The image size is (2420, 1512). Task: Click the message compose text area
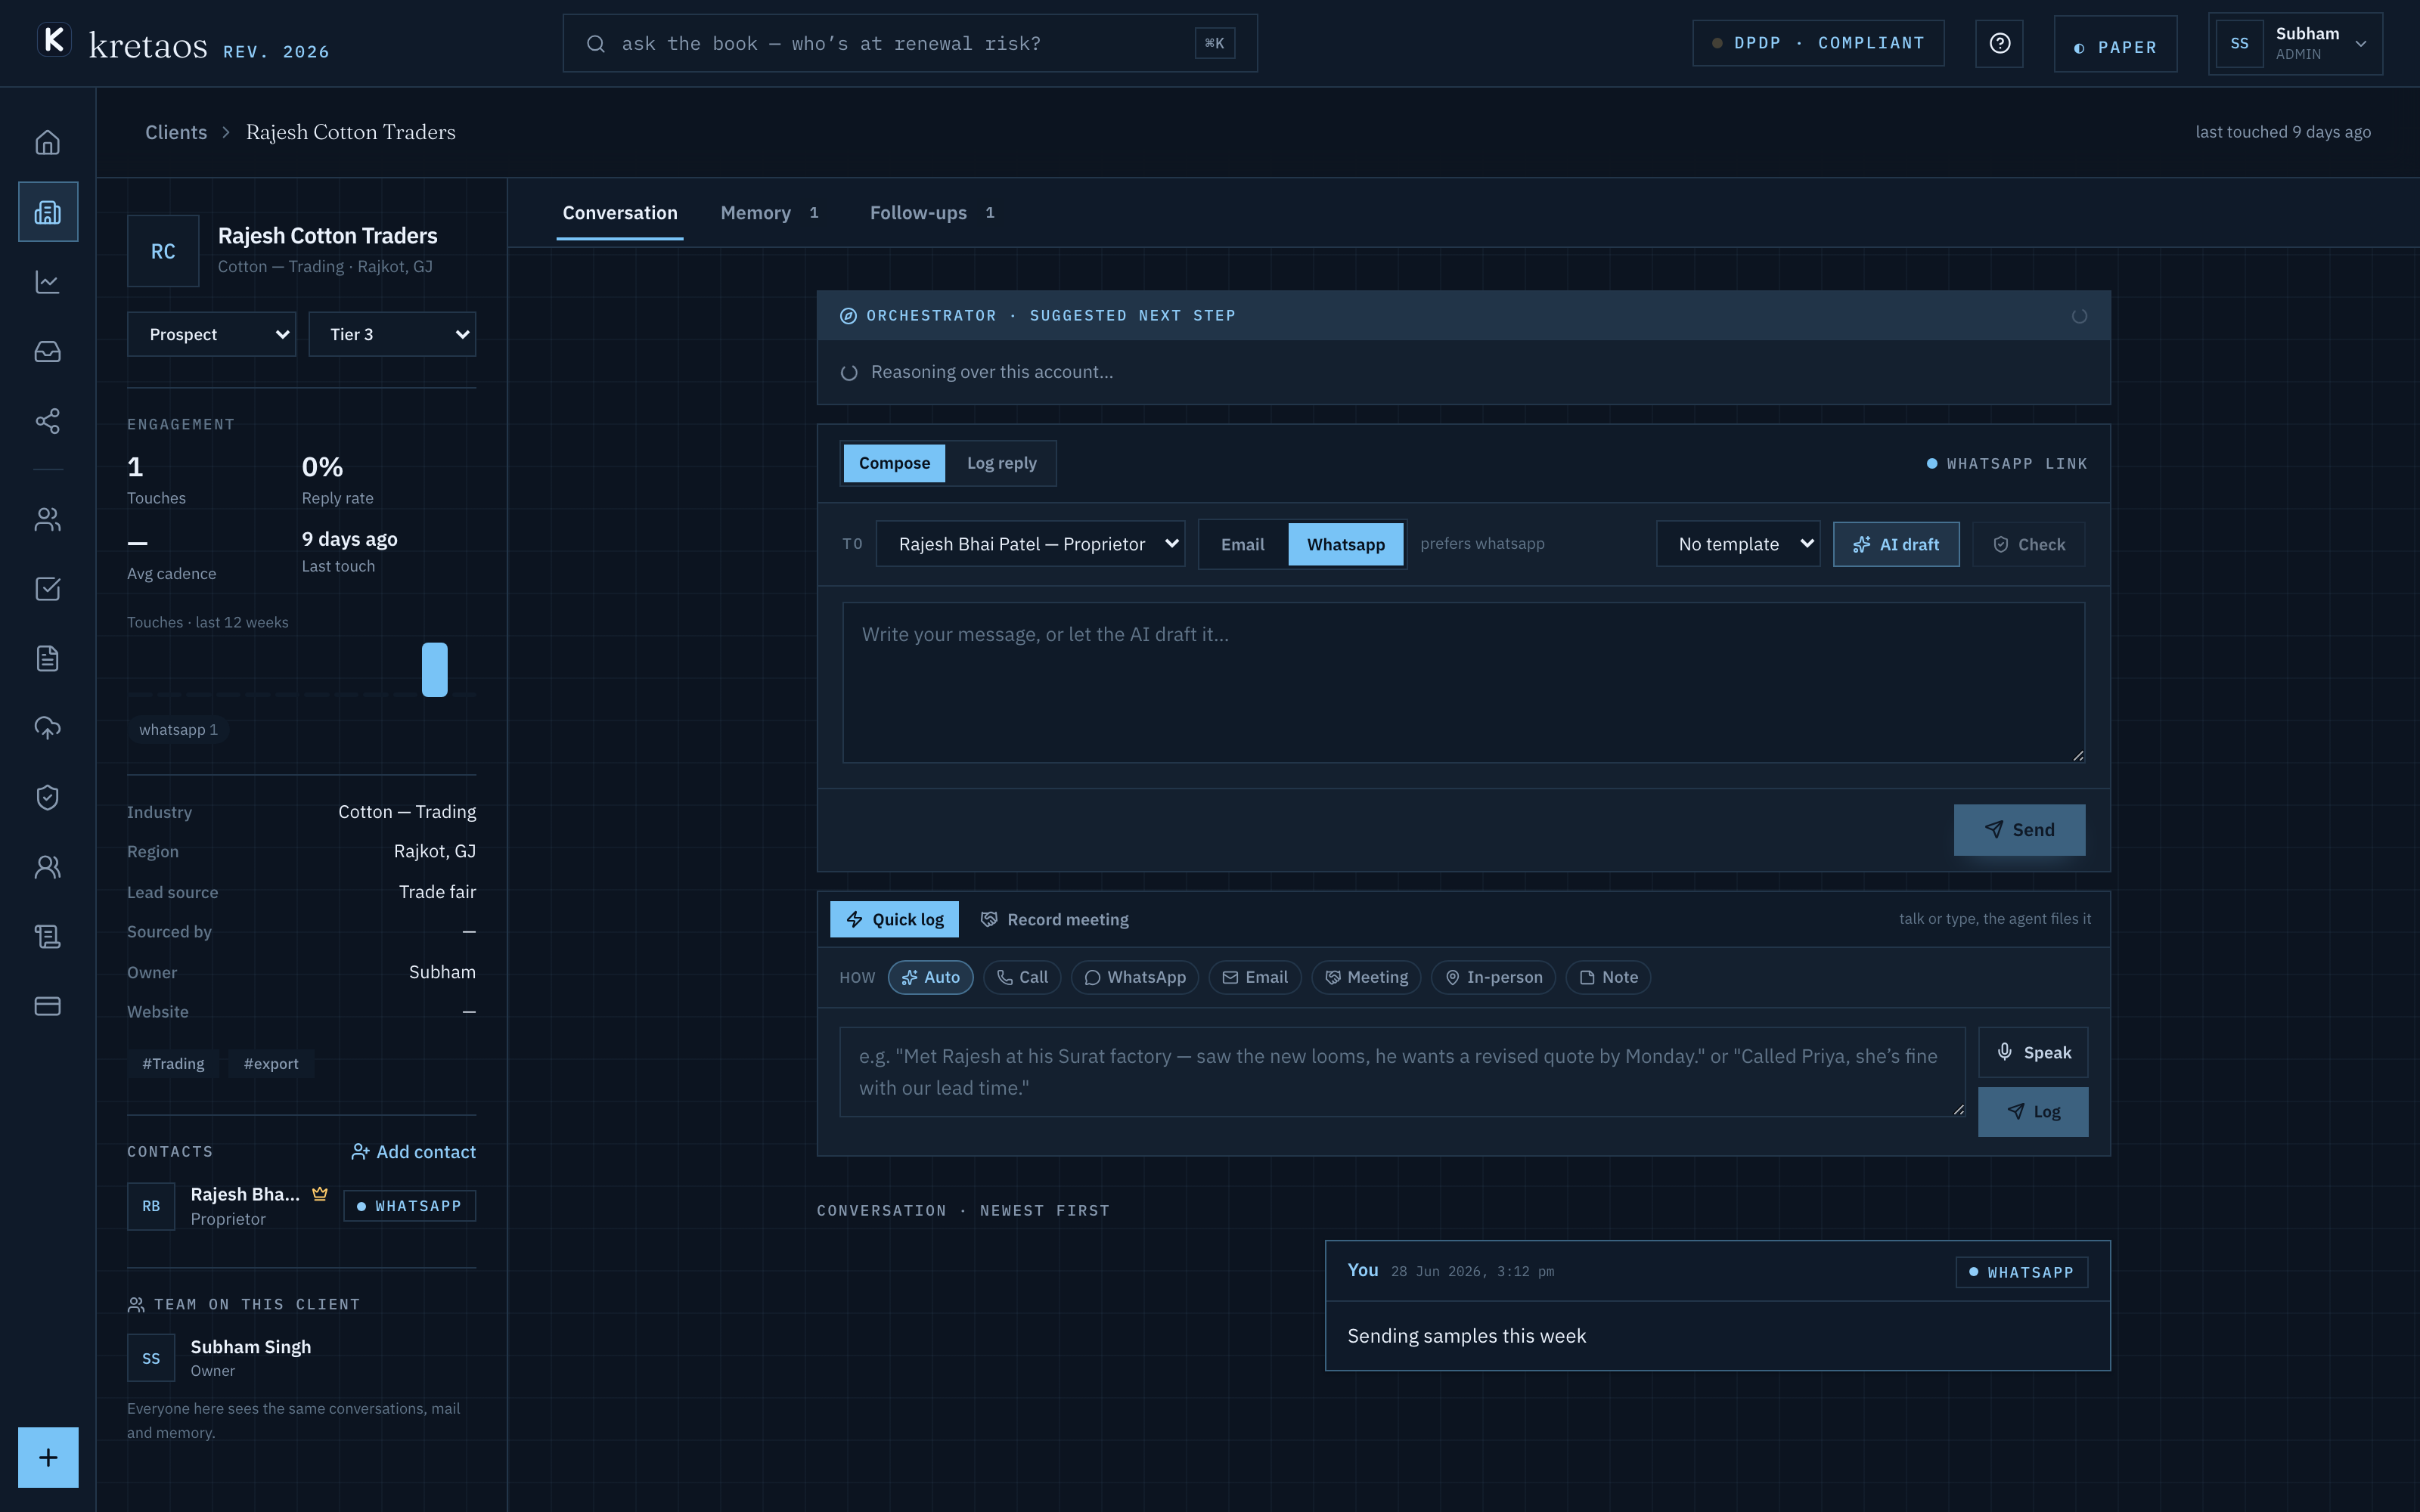pos(1463,682)
